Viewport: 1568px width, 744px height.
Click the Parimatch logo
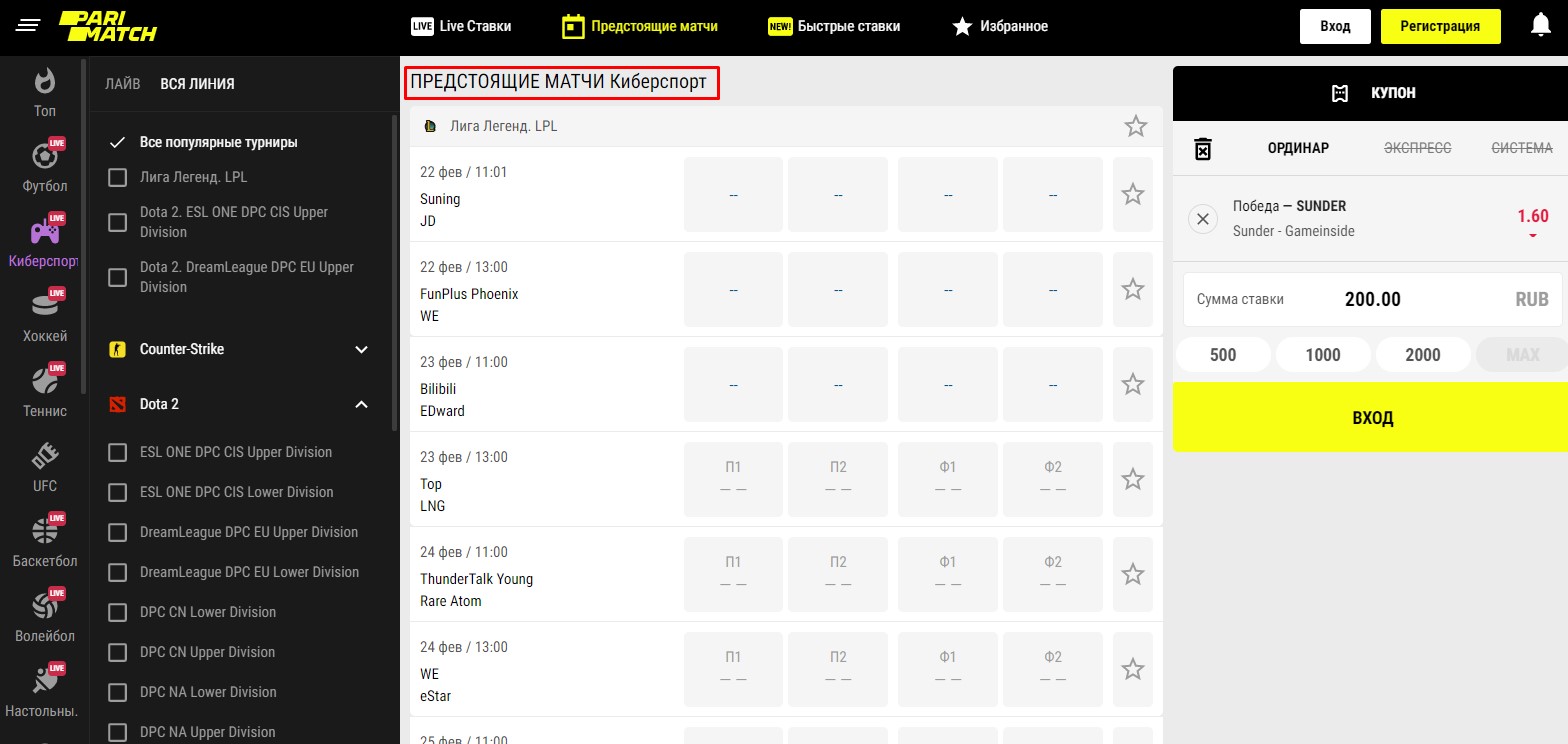pyautogui.click(x=107, y=26)
